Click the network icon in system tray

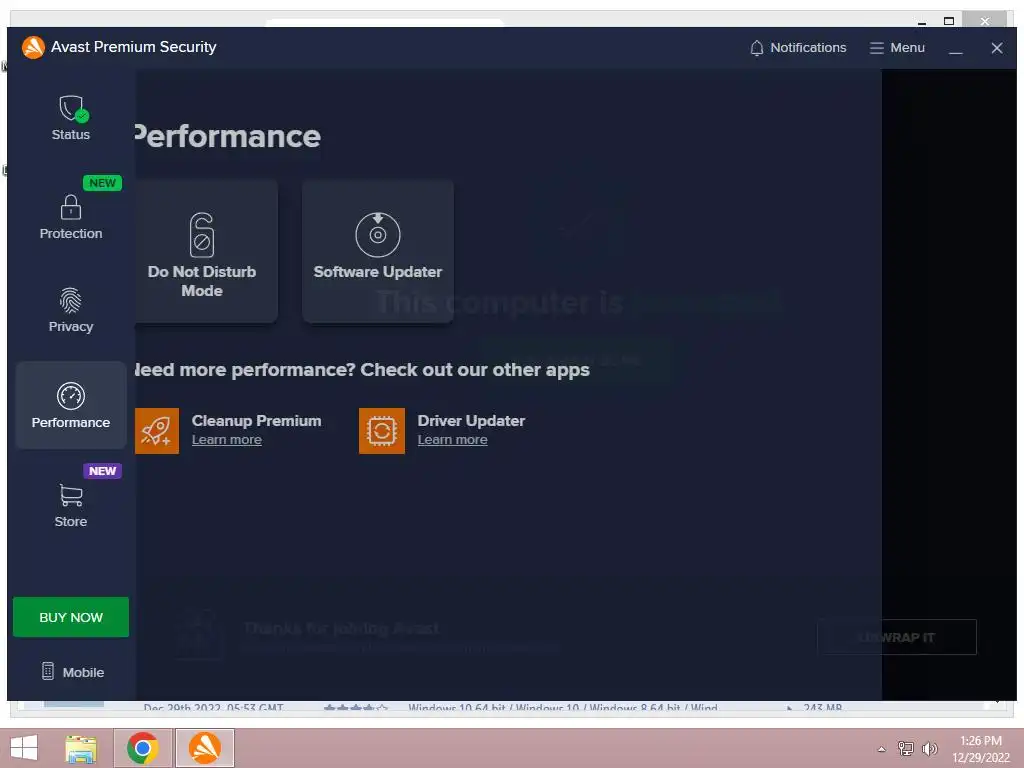(x=905, y=748)
